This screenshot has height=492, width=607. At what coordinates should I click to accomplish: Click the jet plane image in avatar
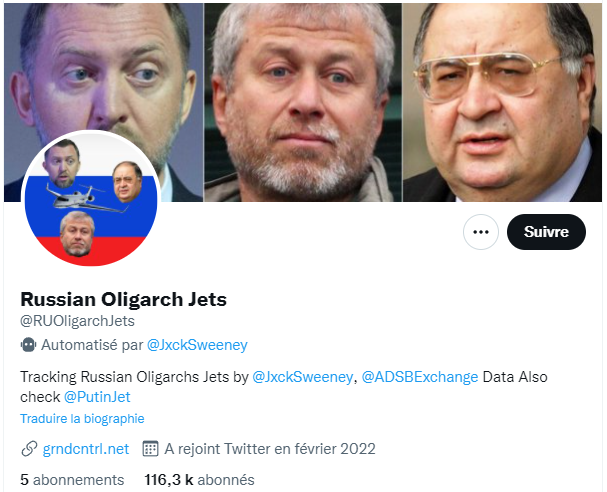click(87, 198)
